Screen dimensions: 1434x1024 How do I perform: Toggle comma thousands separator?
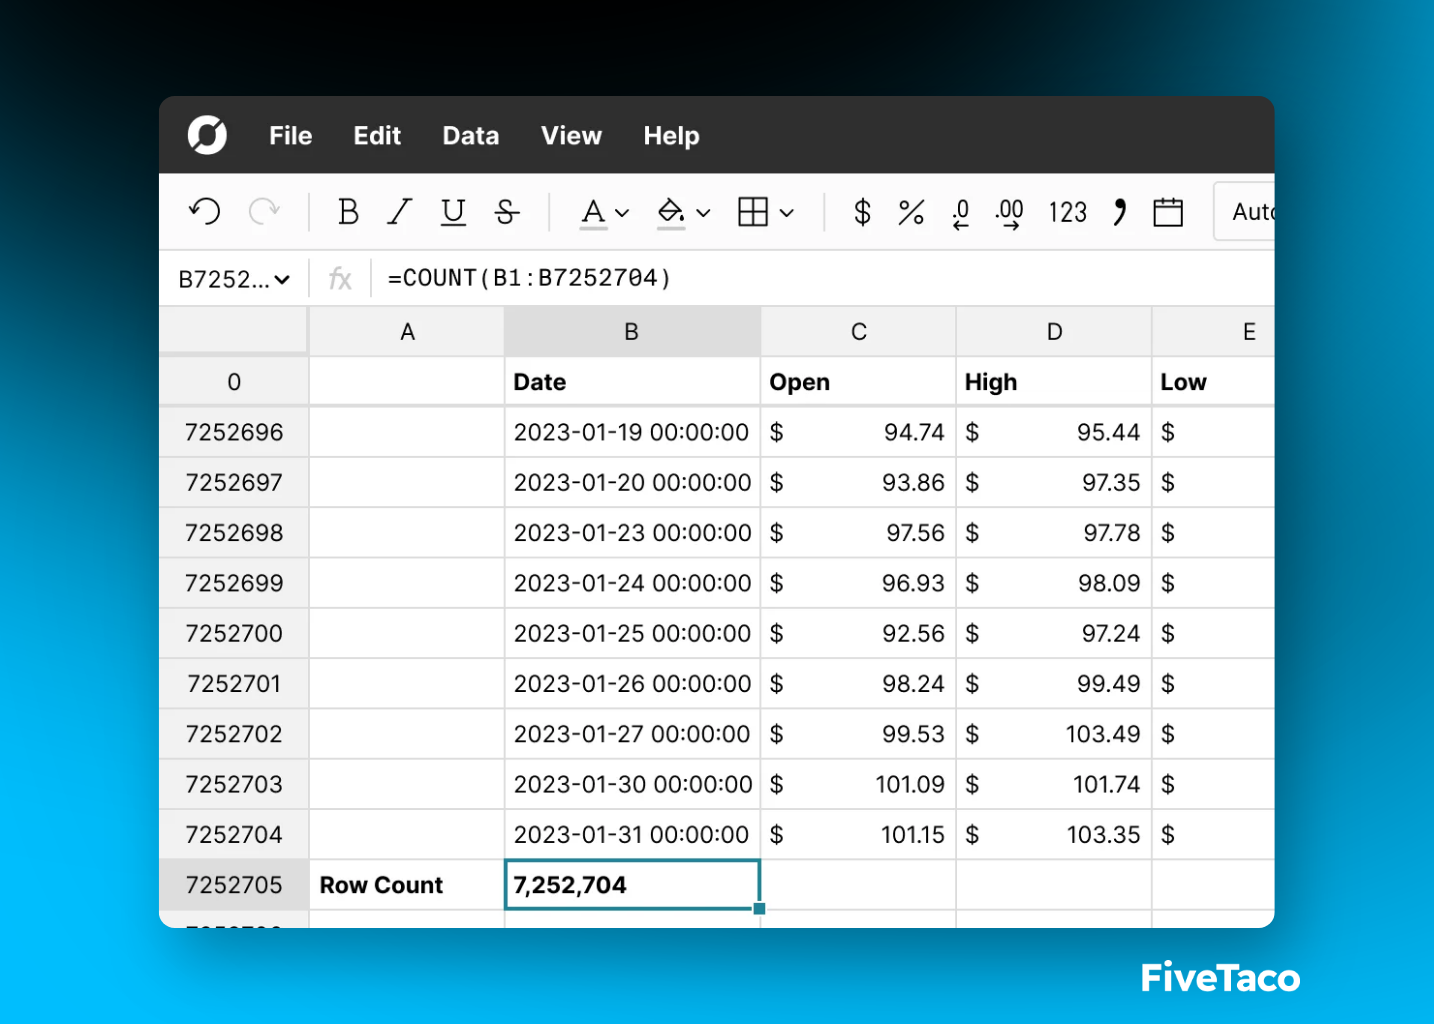(x=1119, y=212)
